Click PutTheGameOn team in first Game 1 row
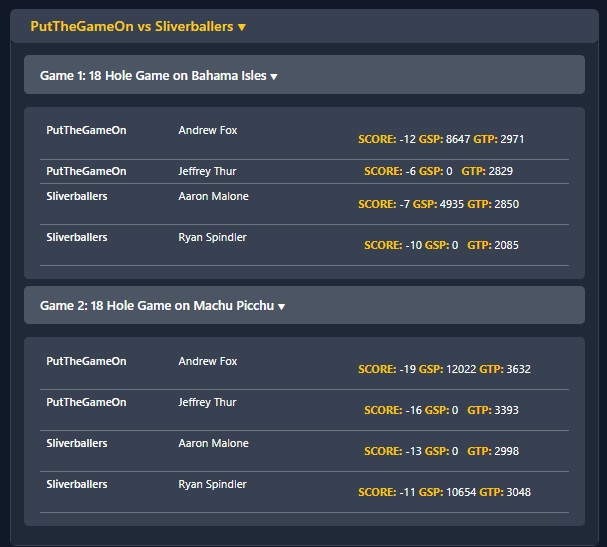Viewport: 607px width, 547px height. tap(86, 130)
